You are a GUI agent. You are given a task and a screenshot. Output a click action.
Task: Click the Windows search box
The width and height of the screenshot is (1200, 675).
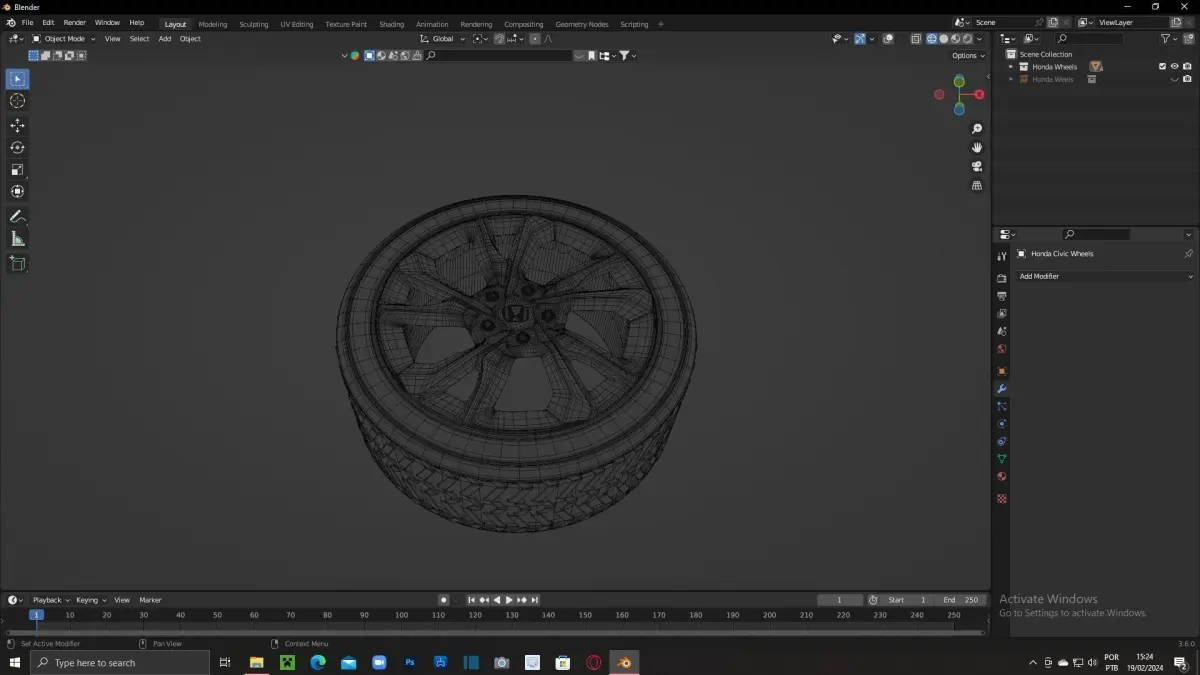coord(120,663)
